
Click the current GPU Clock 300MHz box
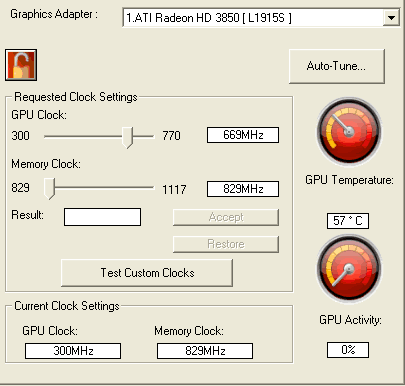coord(73,351)
